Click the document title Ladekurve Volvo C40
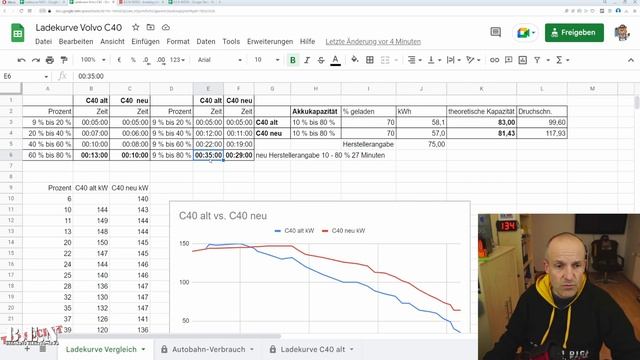This screenshot has width=640, height=360. (79, 28)
